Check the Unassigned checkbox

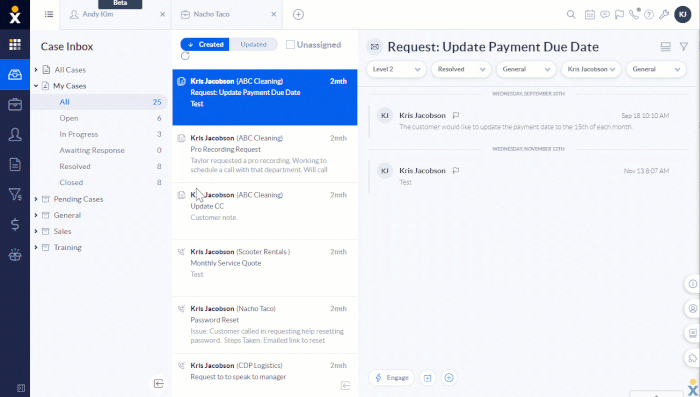click(x=290, y=45)
